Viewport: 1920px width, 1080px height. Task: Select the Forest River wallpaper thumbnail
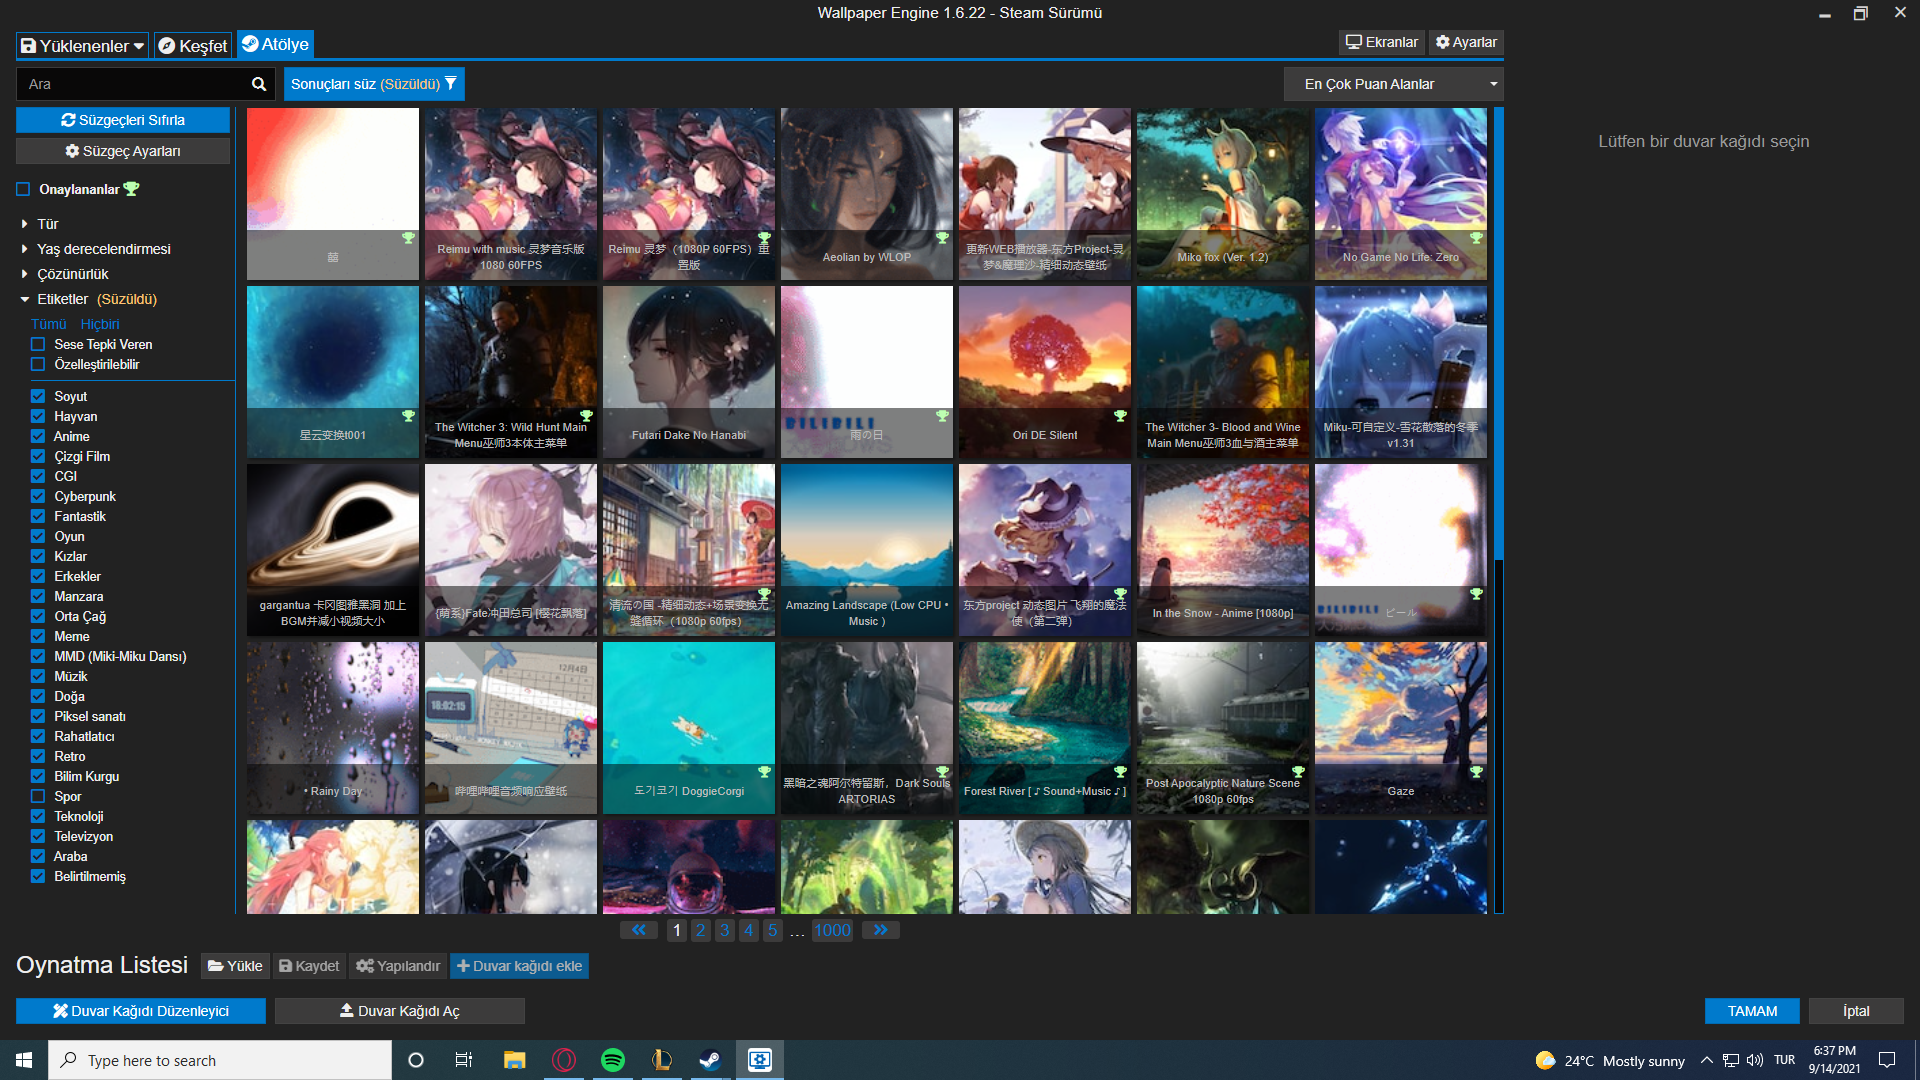[x=1045, y=728]
